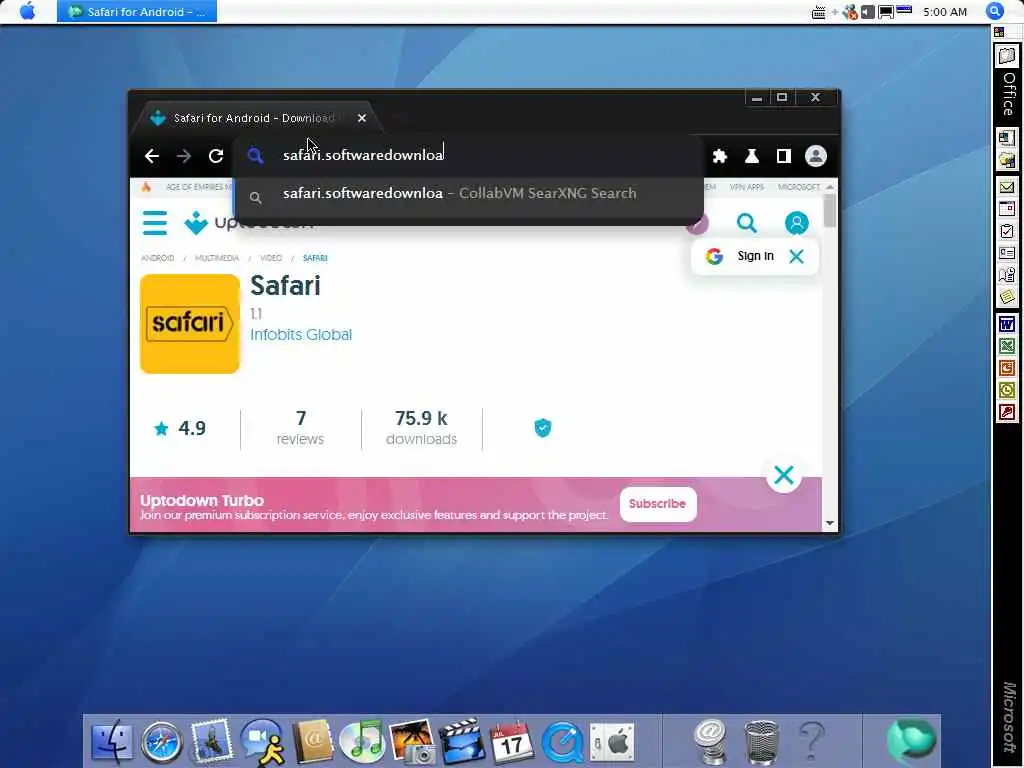Viewport: 1024px width, 768px height.
Task: Click the display menu bar icon
Action: [x=886, y=12]
